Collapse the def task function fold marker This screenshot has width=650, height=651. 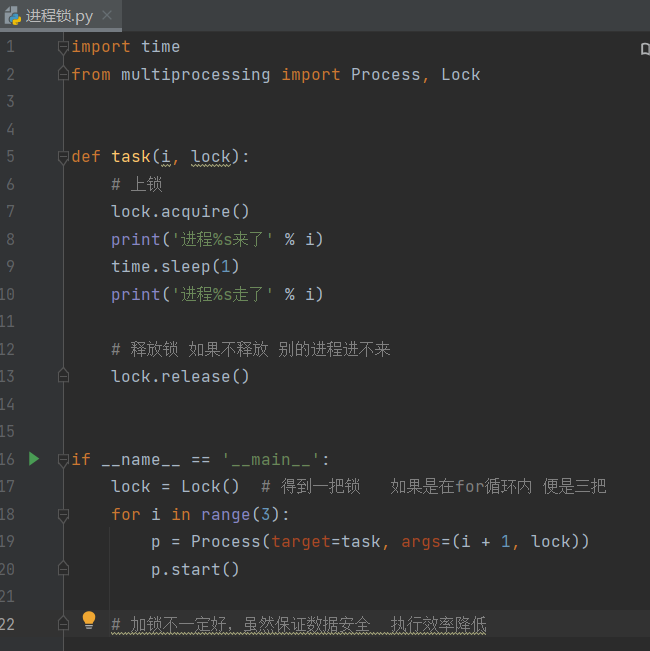click(x=63, y=157)
